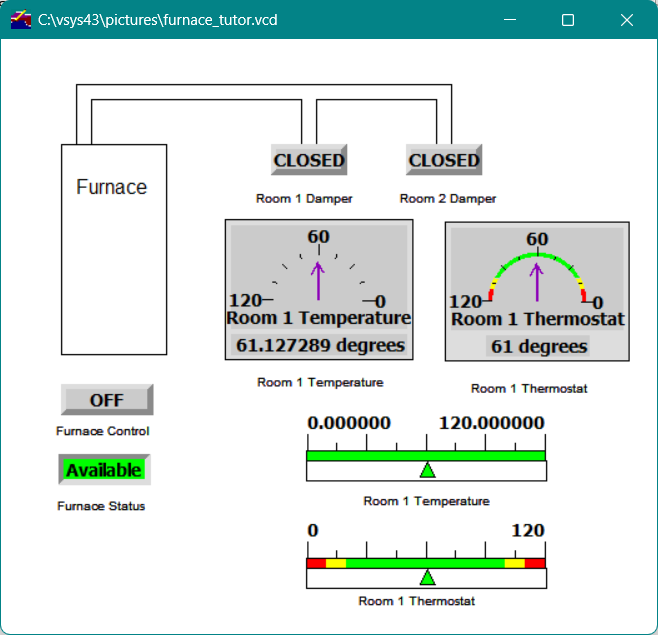Click the green Room 1 Temperature bar
Image resolution: width=658 pixels, height=635 pixels.
coord(380,456)
